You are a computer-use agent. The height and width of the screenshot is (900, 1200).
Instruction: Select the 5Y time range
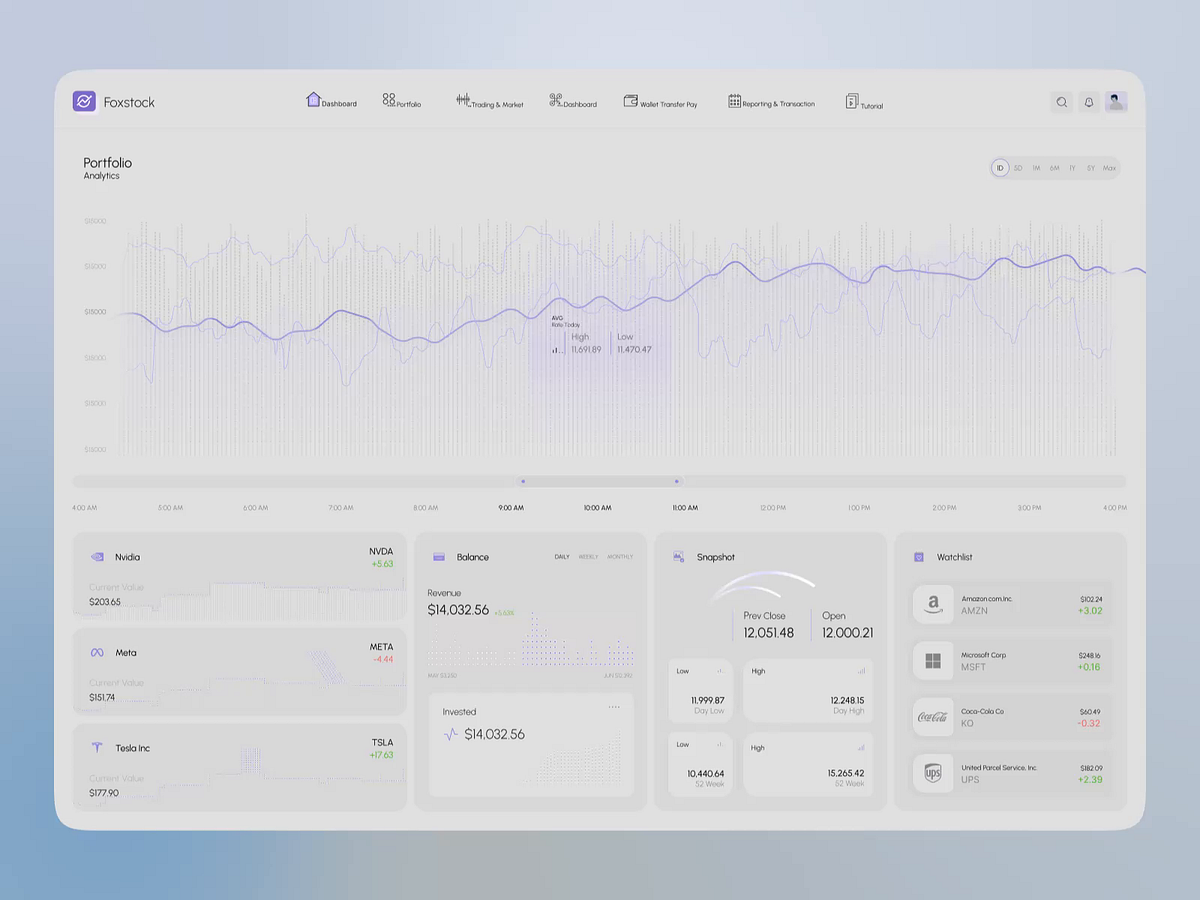[1091, 168]
